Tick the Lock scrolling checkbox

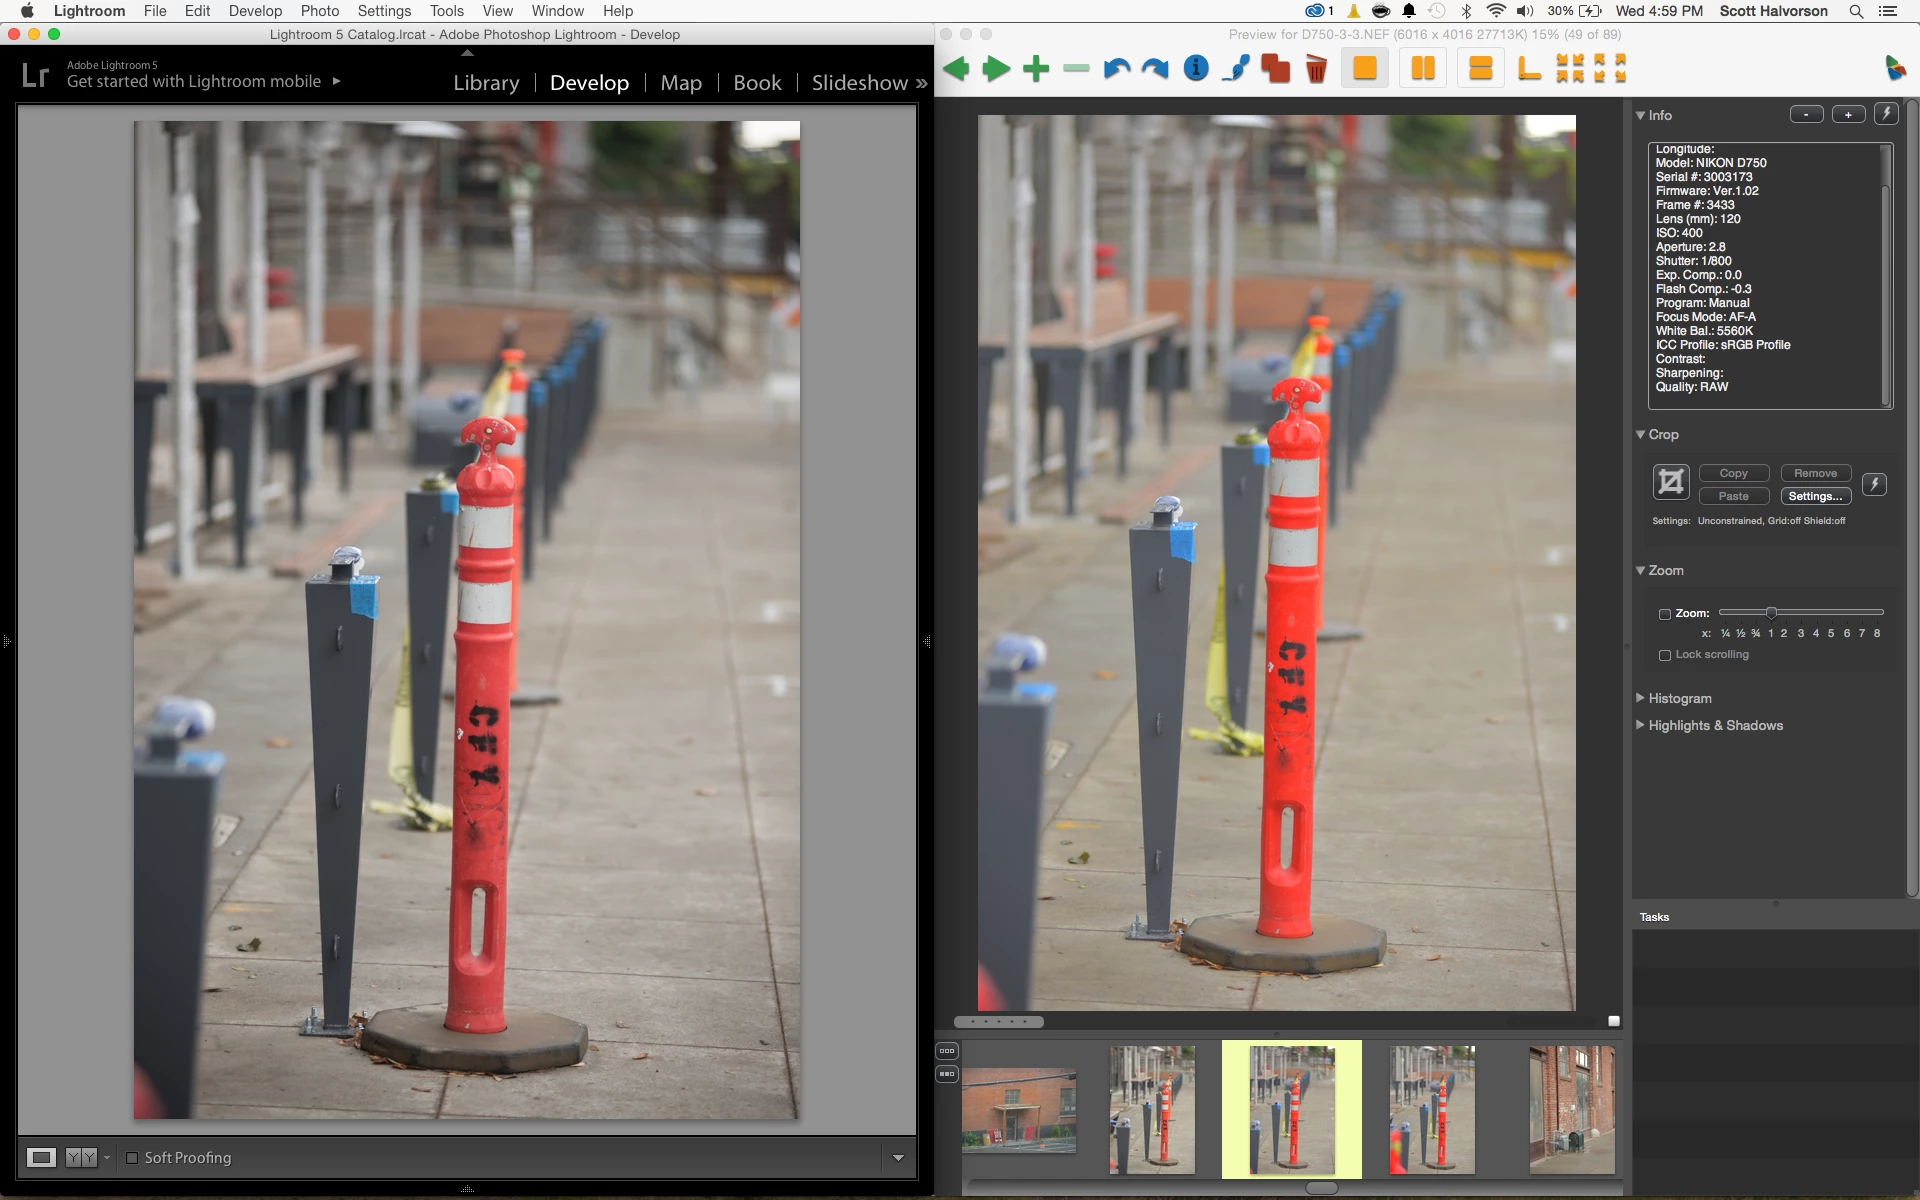coord(1665,655)
